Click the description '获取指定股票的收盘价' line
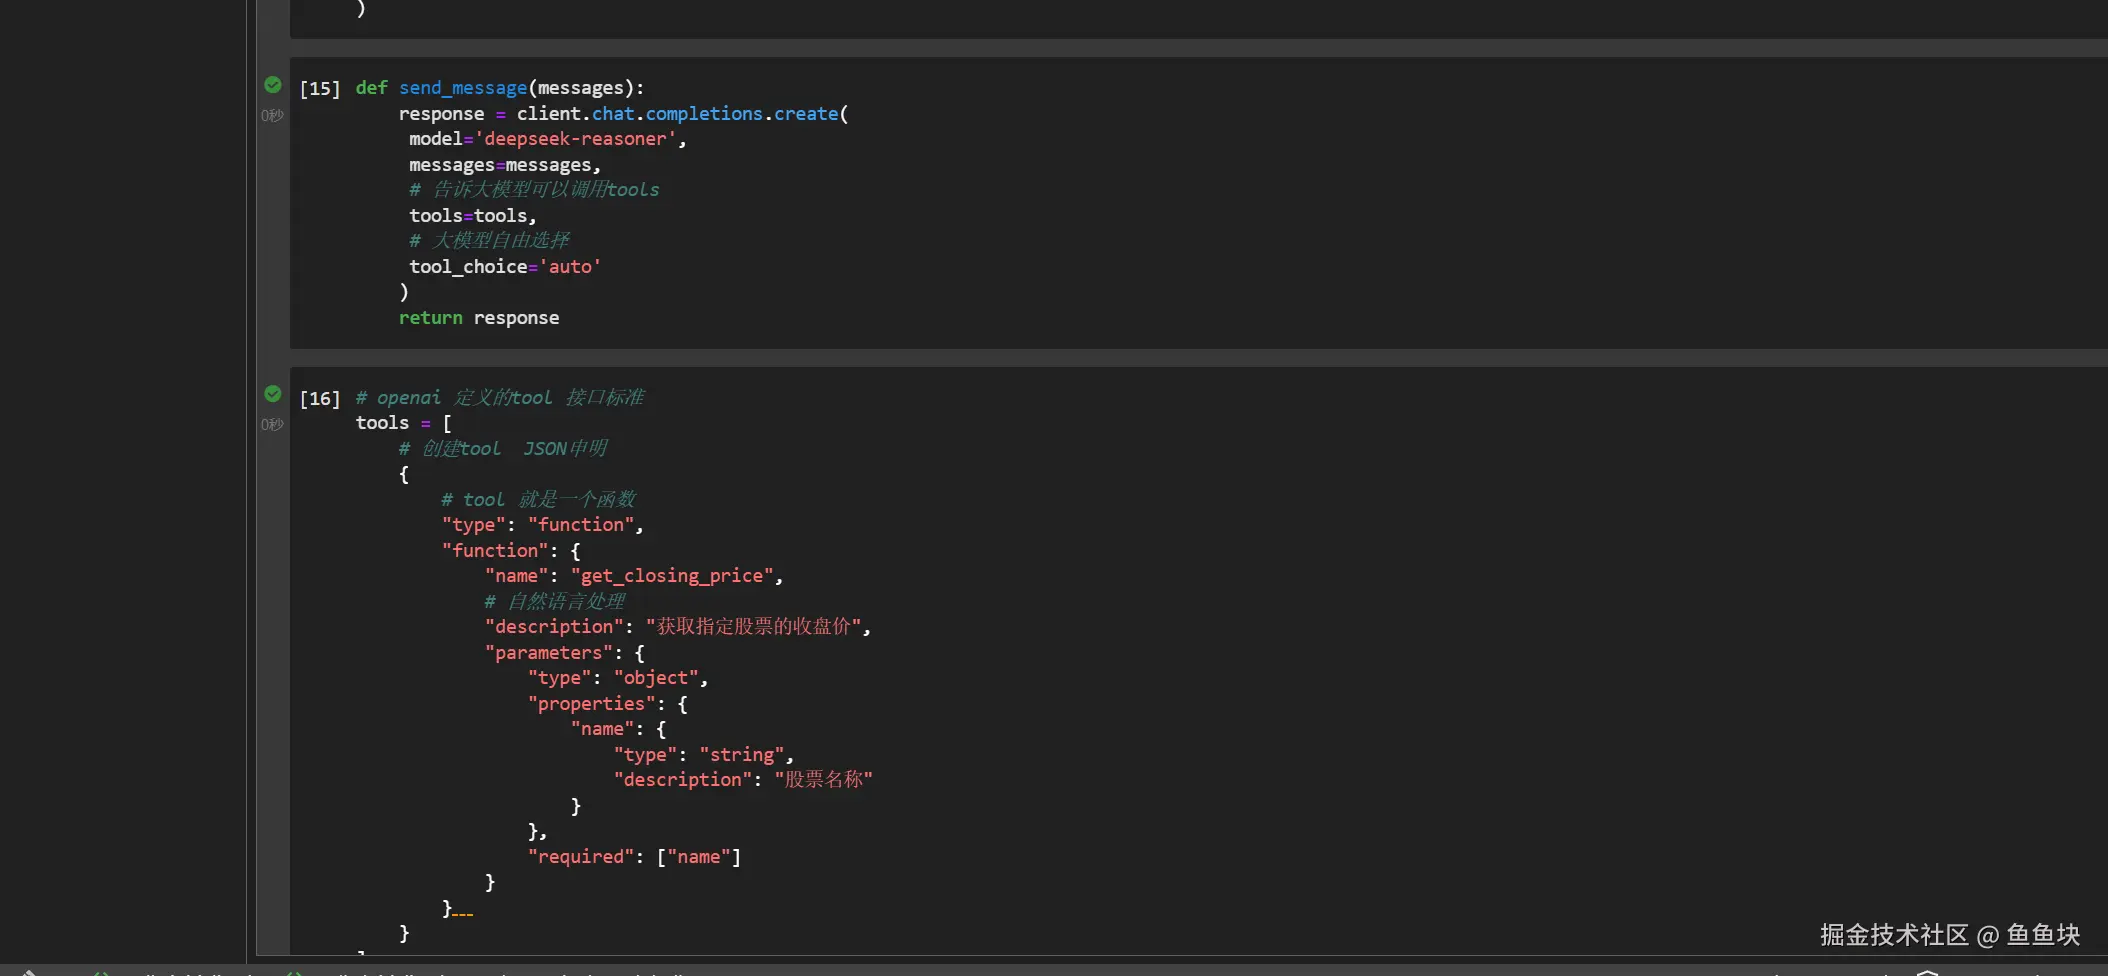 coord(678,627)
